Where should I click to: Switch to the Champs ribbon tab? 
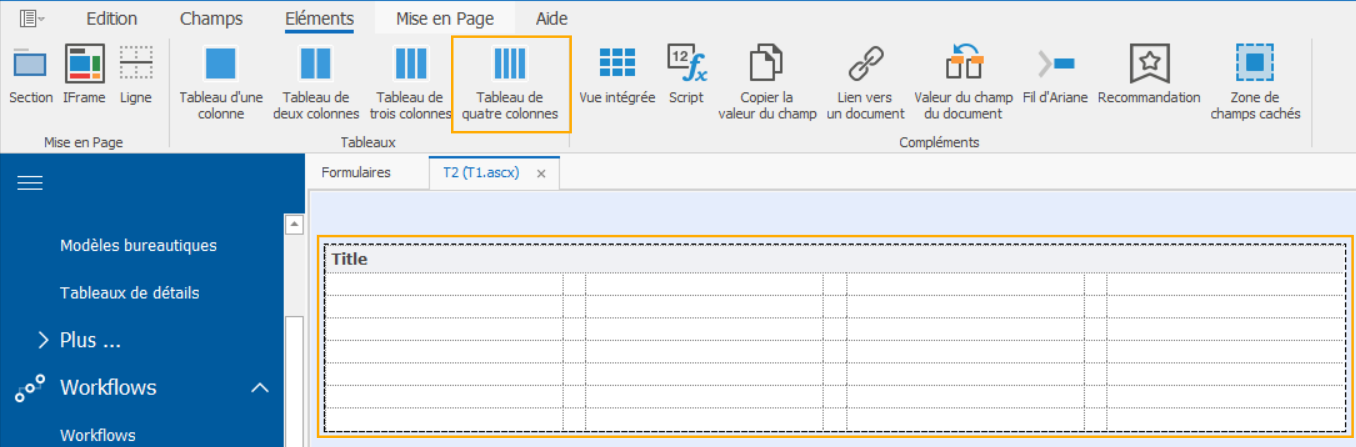click(x=210, y=18)
